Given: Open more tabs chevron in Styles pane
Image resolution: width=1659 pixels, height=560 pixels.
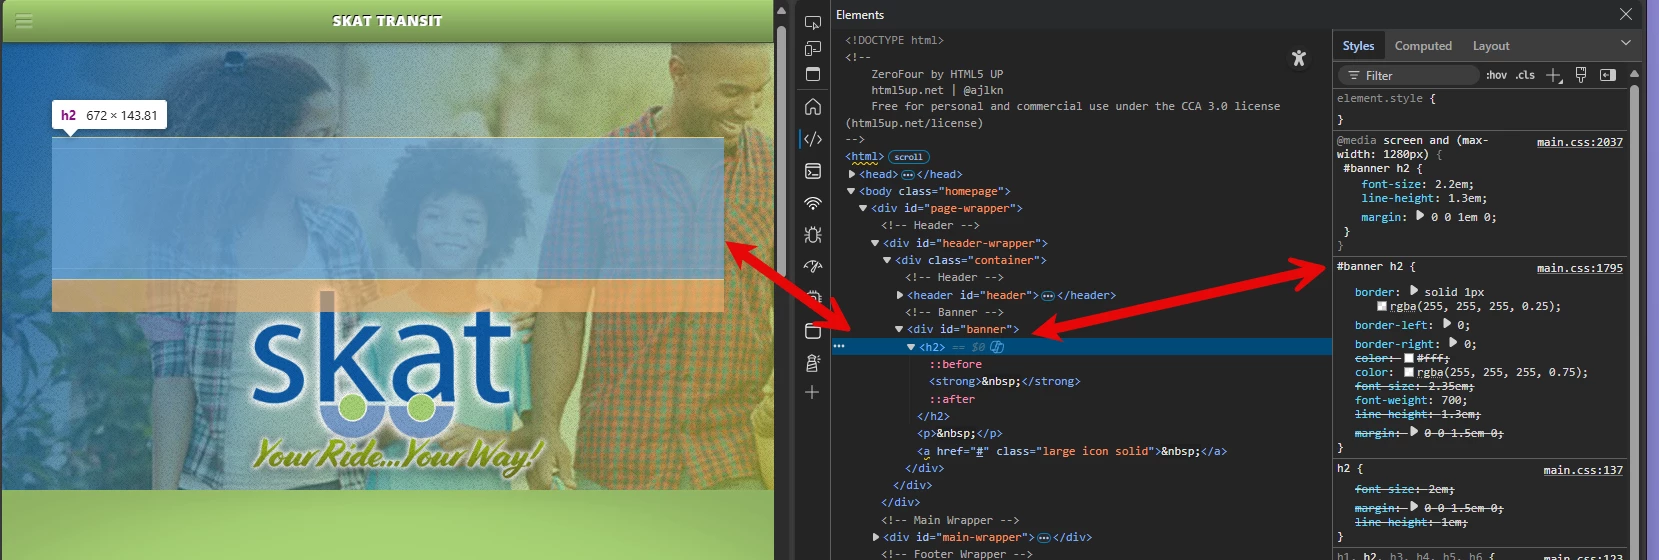Looking at the screenshot, I should (x=1626, y=43).
